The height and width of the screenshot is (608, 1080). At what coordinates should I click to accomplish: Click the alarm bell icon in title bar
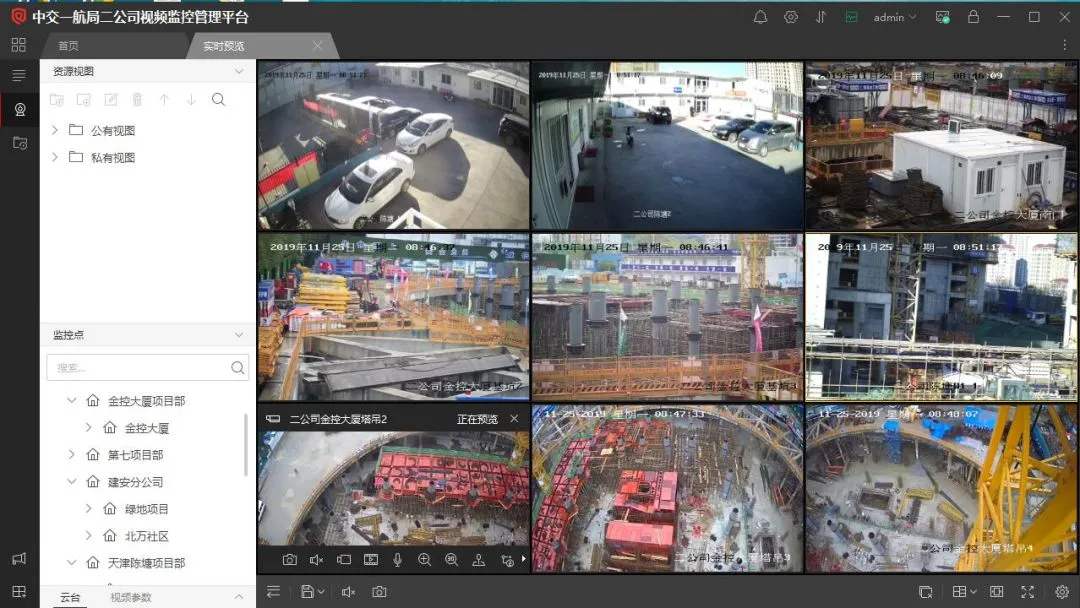tap(760, 17)
